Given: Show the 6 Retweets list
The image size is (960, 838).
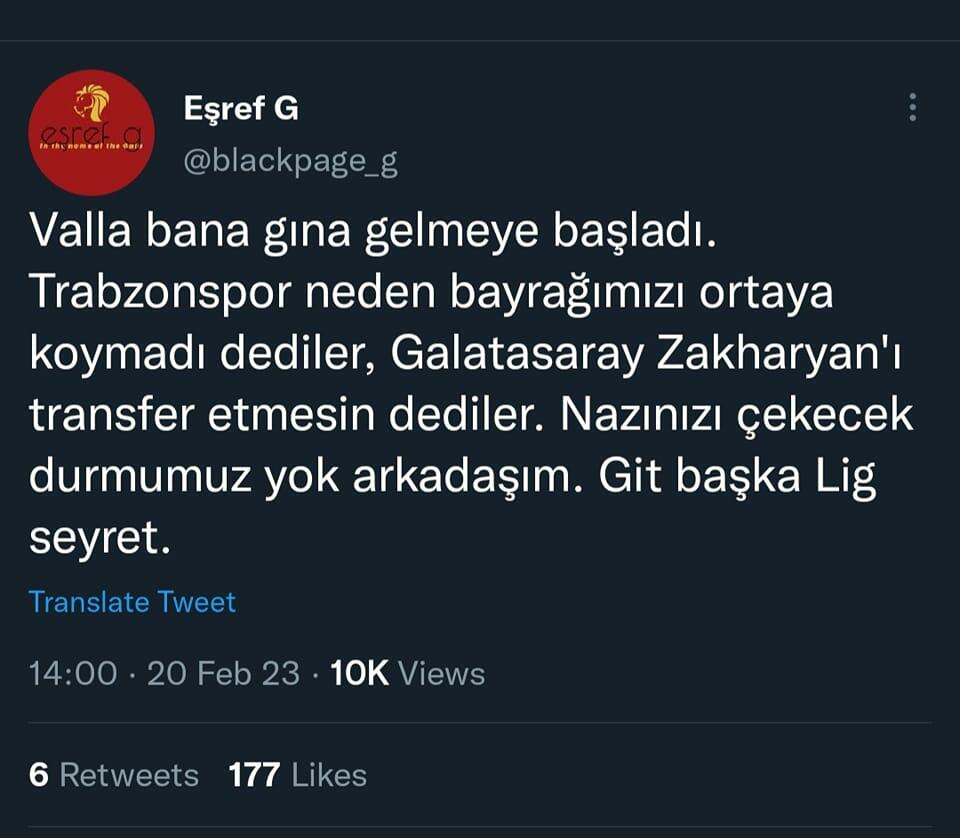Looking at the screenshot, I should point(114,775).
